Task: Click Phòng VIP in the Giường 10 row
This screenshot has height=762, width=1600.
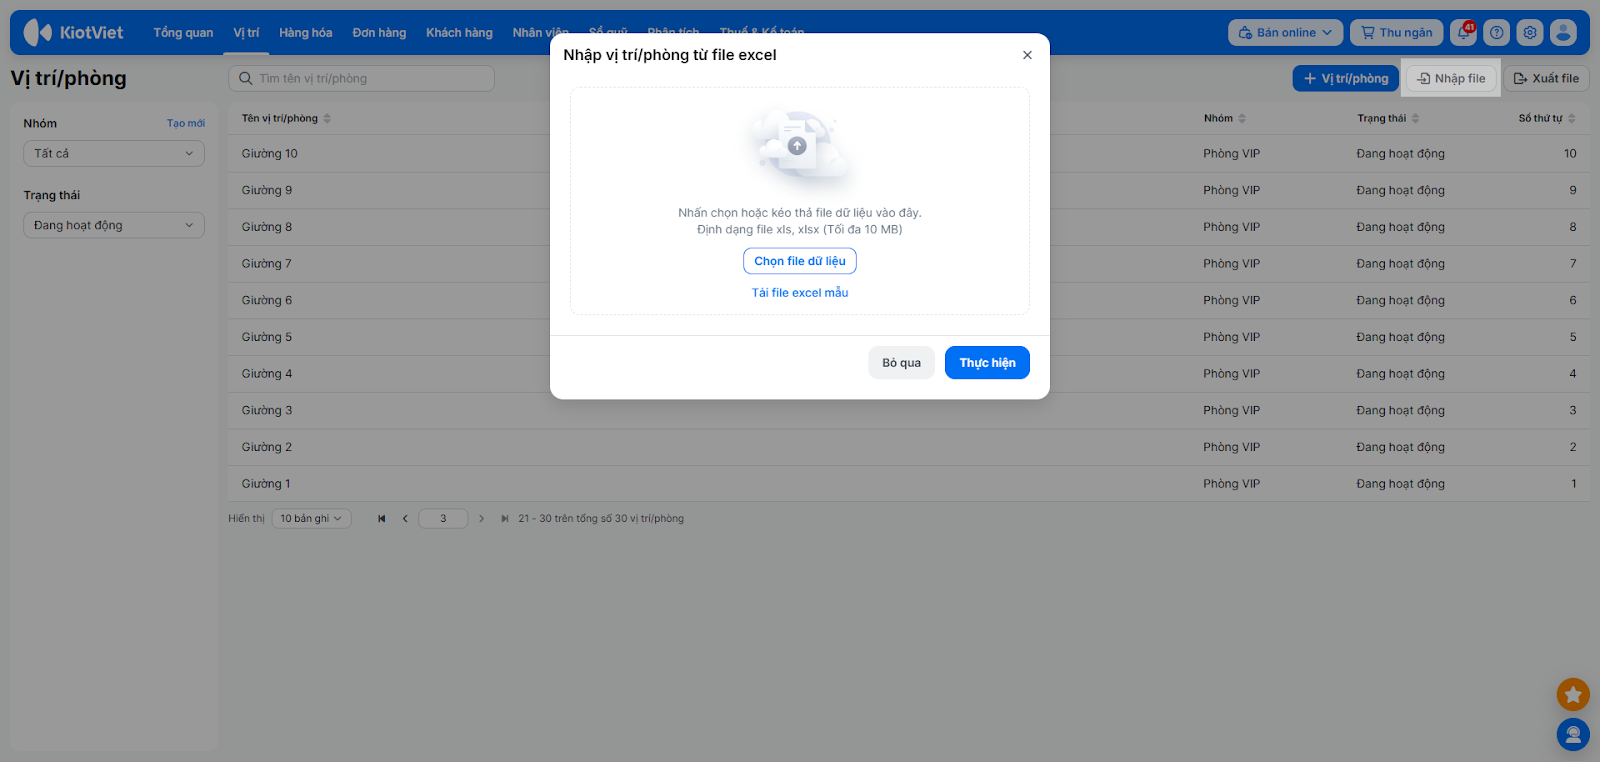Action: click(x=1232, y=154)
